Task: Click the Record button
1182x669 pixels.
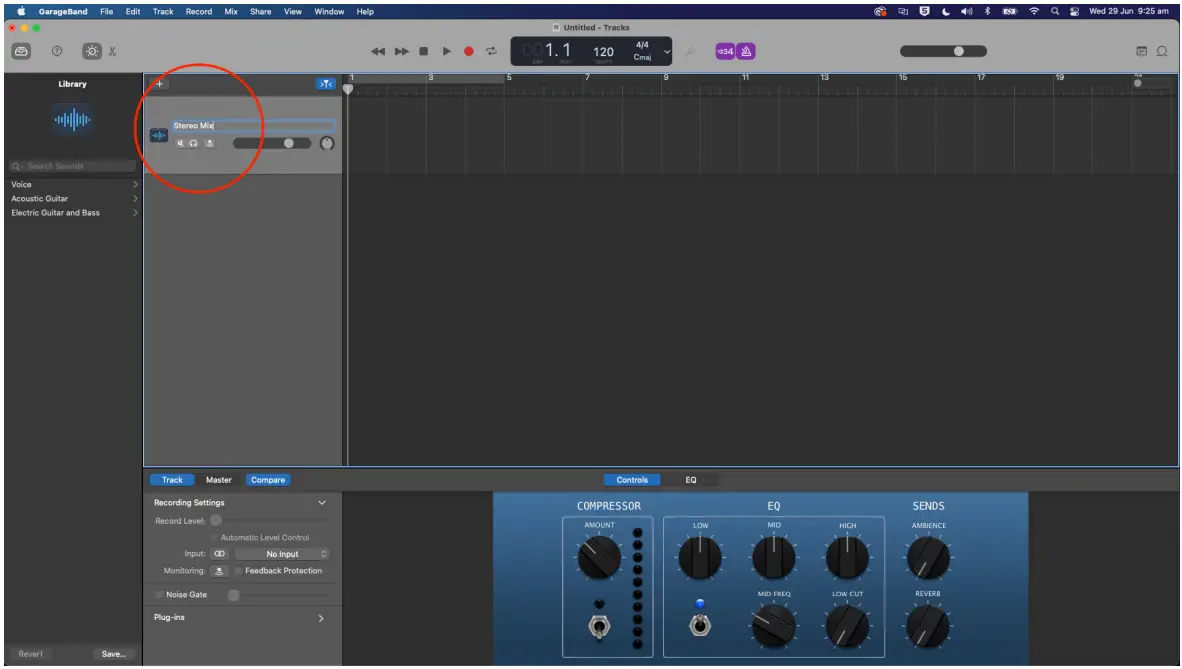Action: [x=470, y=51]
